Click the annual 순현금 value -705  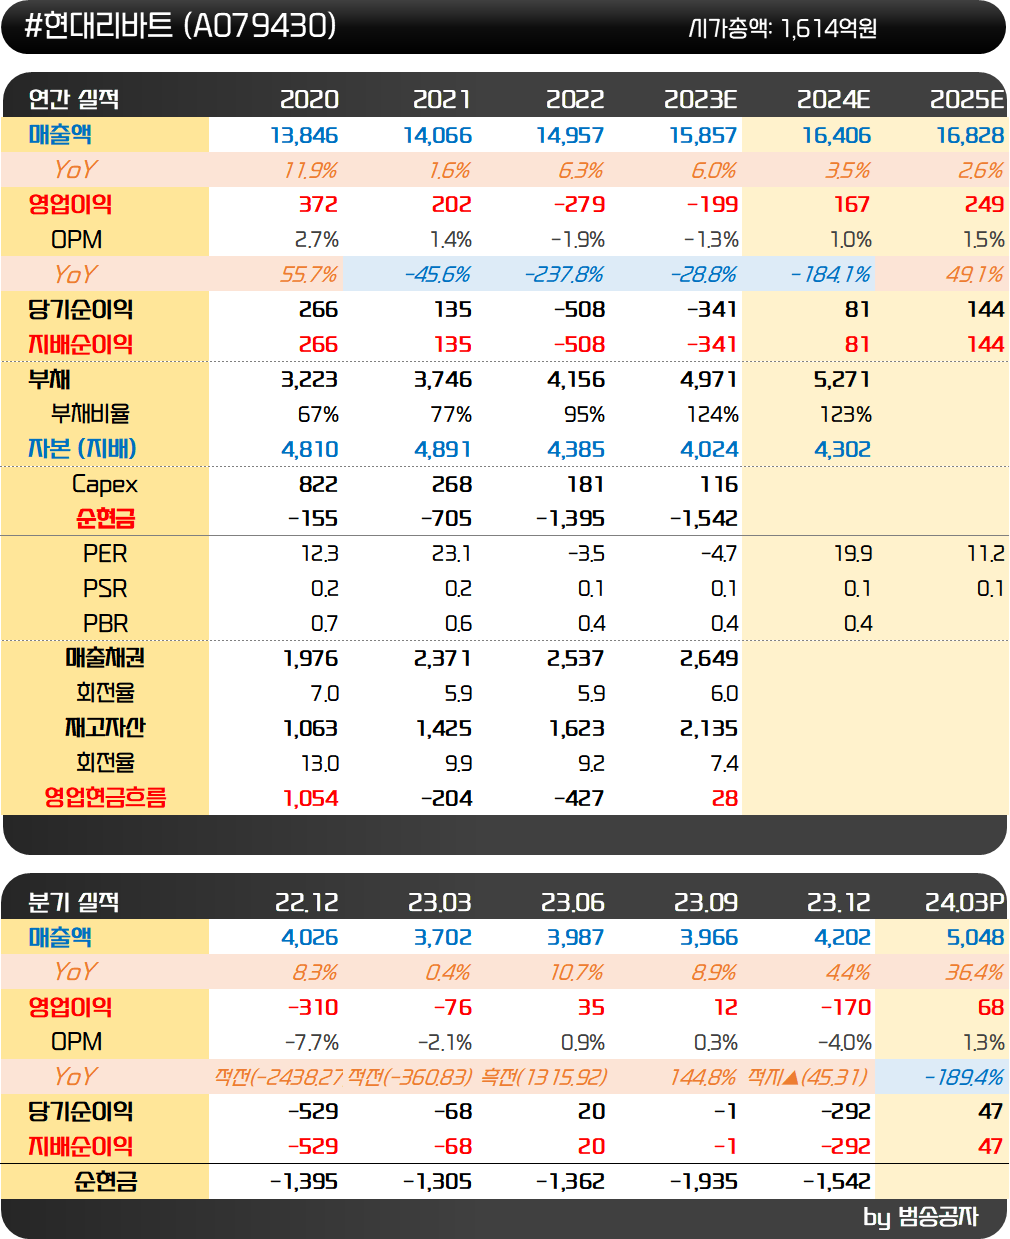pyautogui.click(x=445, y=518)
